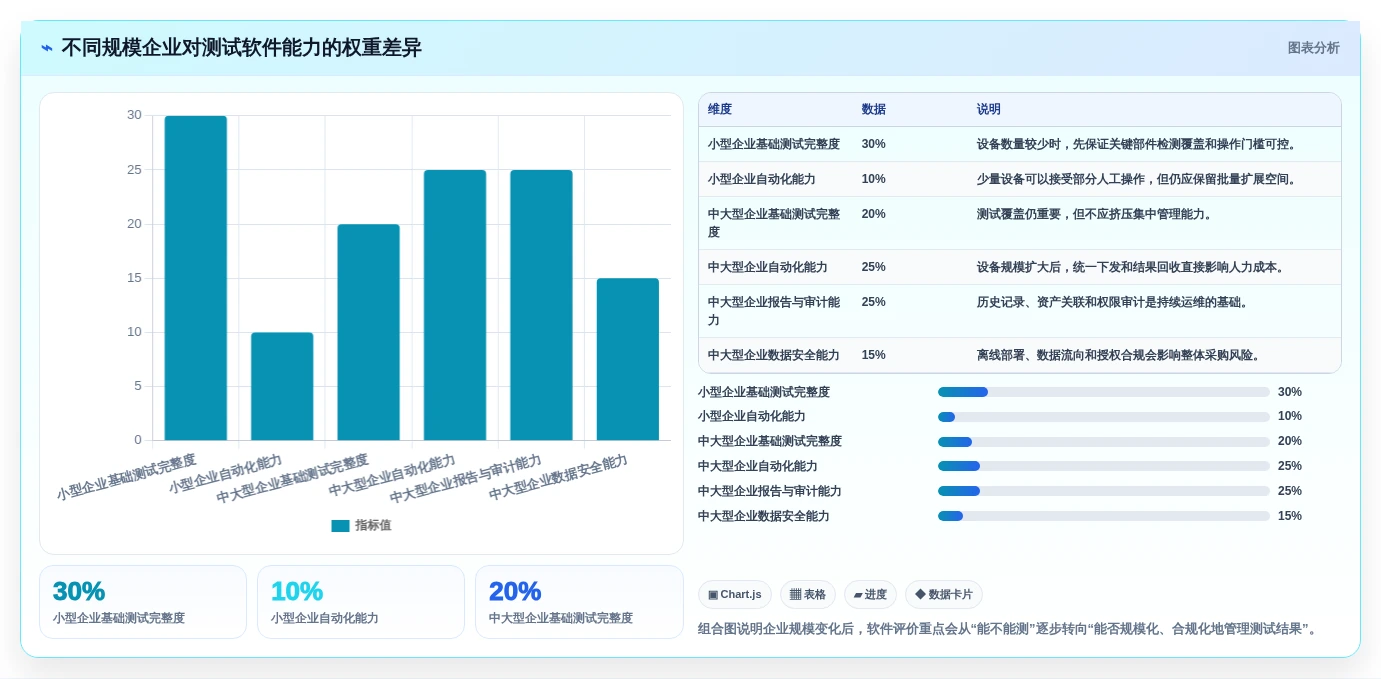Screen dimensions: 1381x679
Task: Click the y-axis label 30
Action: (x=134, y=115)
